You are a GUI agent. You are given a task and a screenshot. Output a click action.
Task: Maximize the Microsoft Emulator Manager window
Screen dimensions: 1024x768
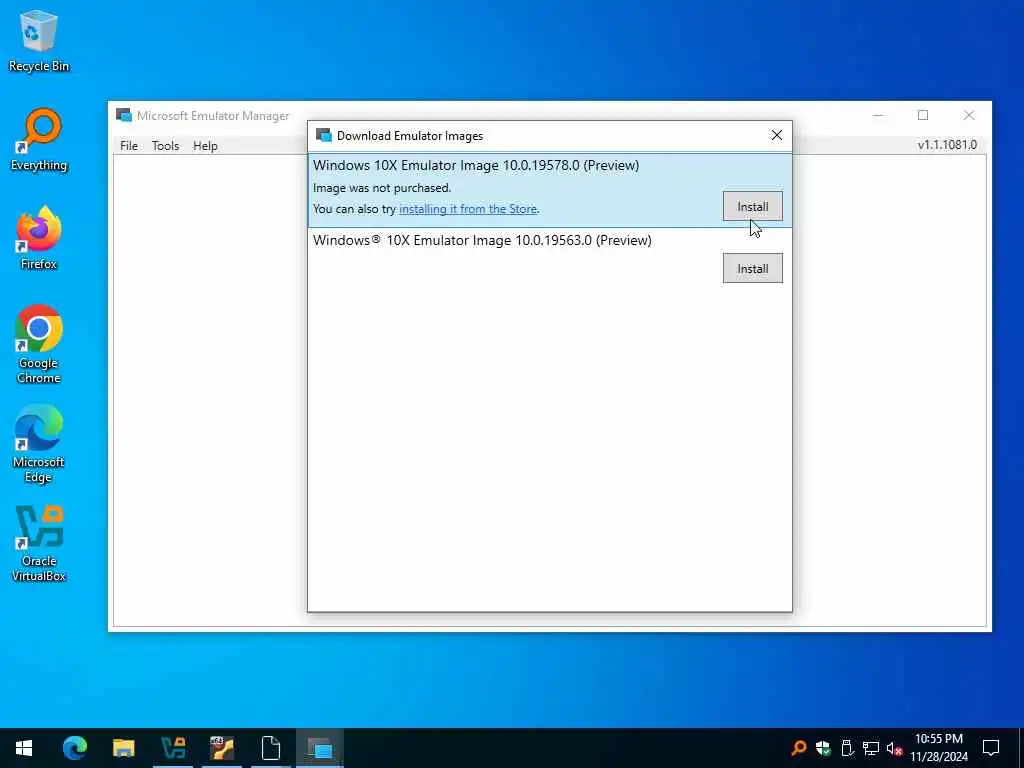pos(923,116)
